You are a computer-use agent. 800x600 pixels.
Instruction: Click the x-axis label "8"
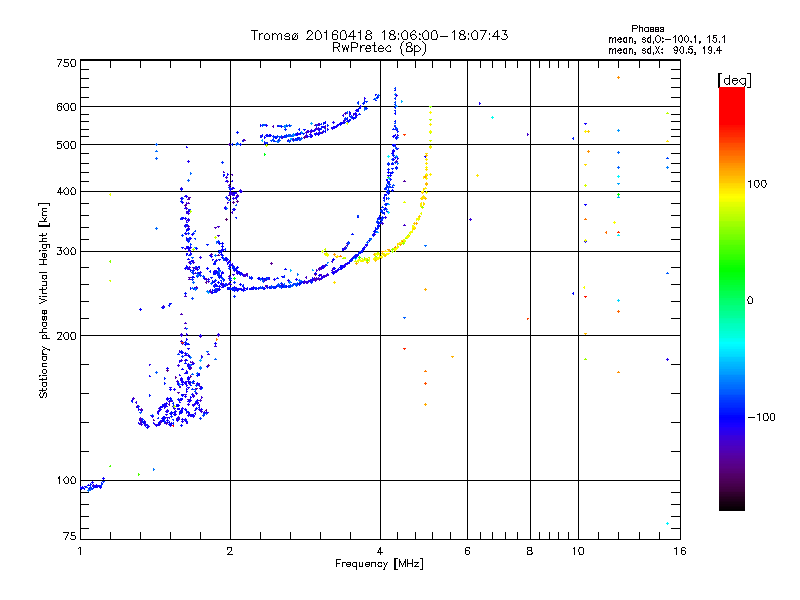point(530,551)
